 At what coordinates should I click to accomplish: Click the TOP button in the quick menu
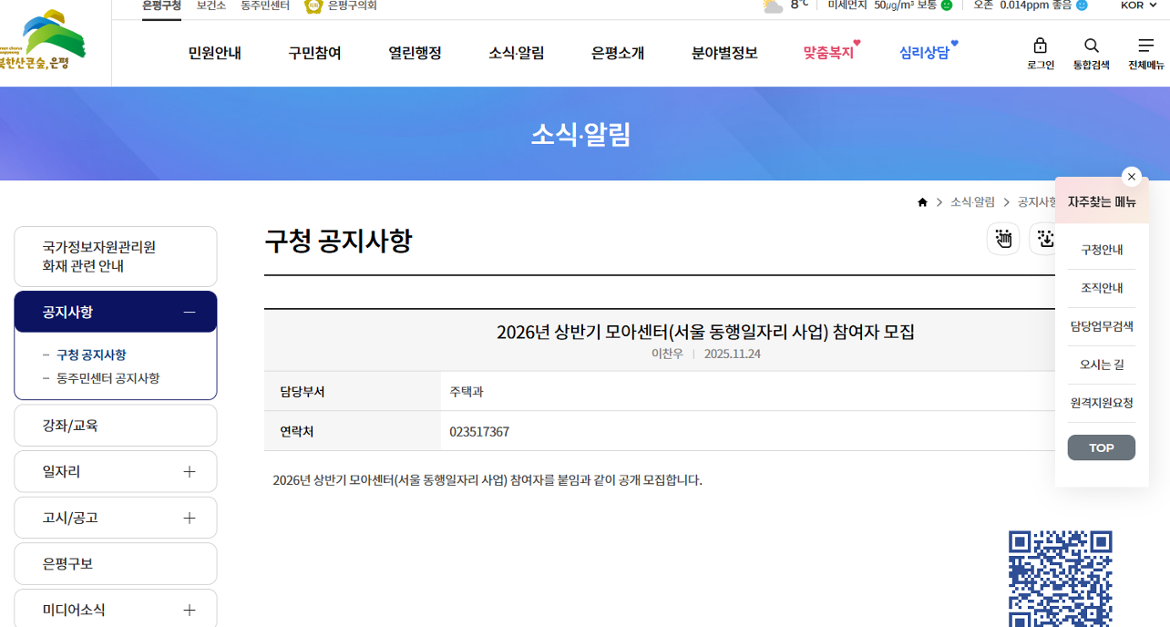[1101, 447]
